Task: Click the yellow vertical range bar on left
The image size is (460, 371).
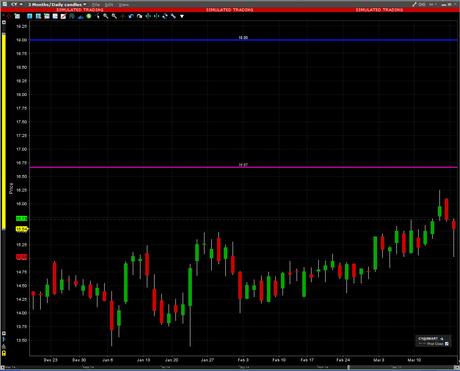Action: (x=4, y=132)
